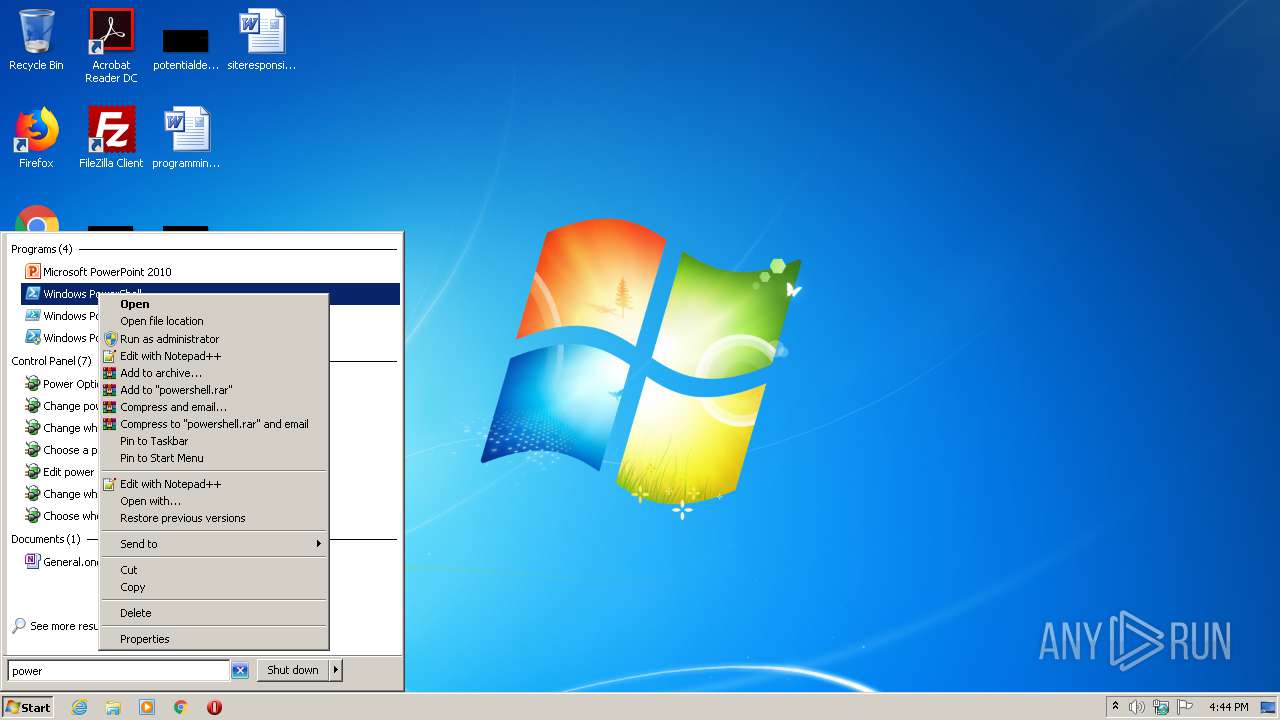Click the search field containing power
Screen dimensions: 1280x720
(119, 671)
